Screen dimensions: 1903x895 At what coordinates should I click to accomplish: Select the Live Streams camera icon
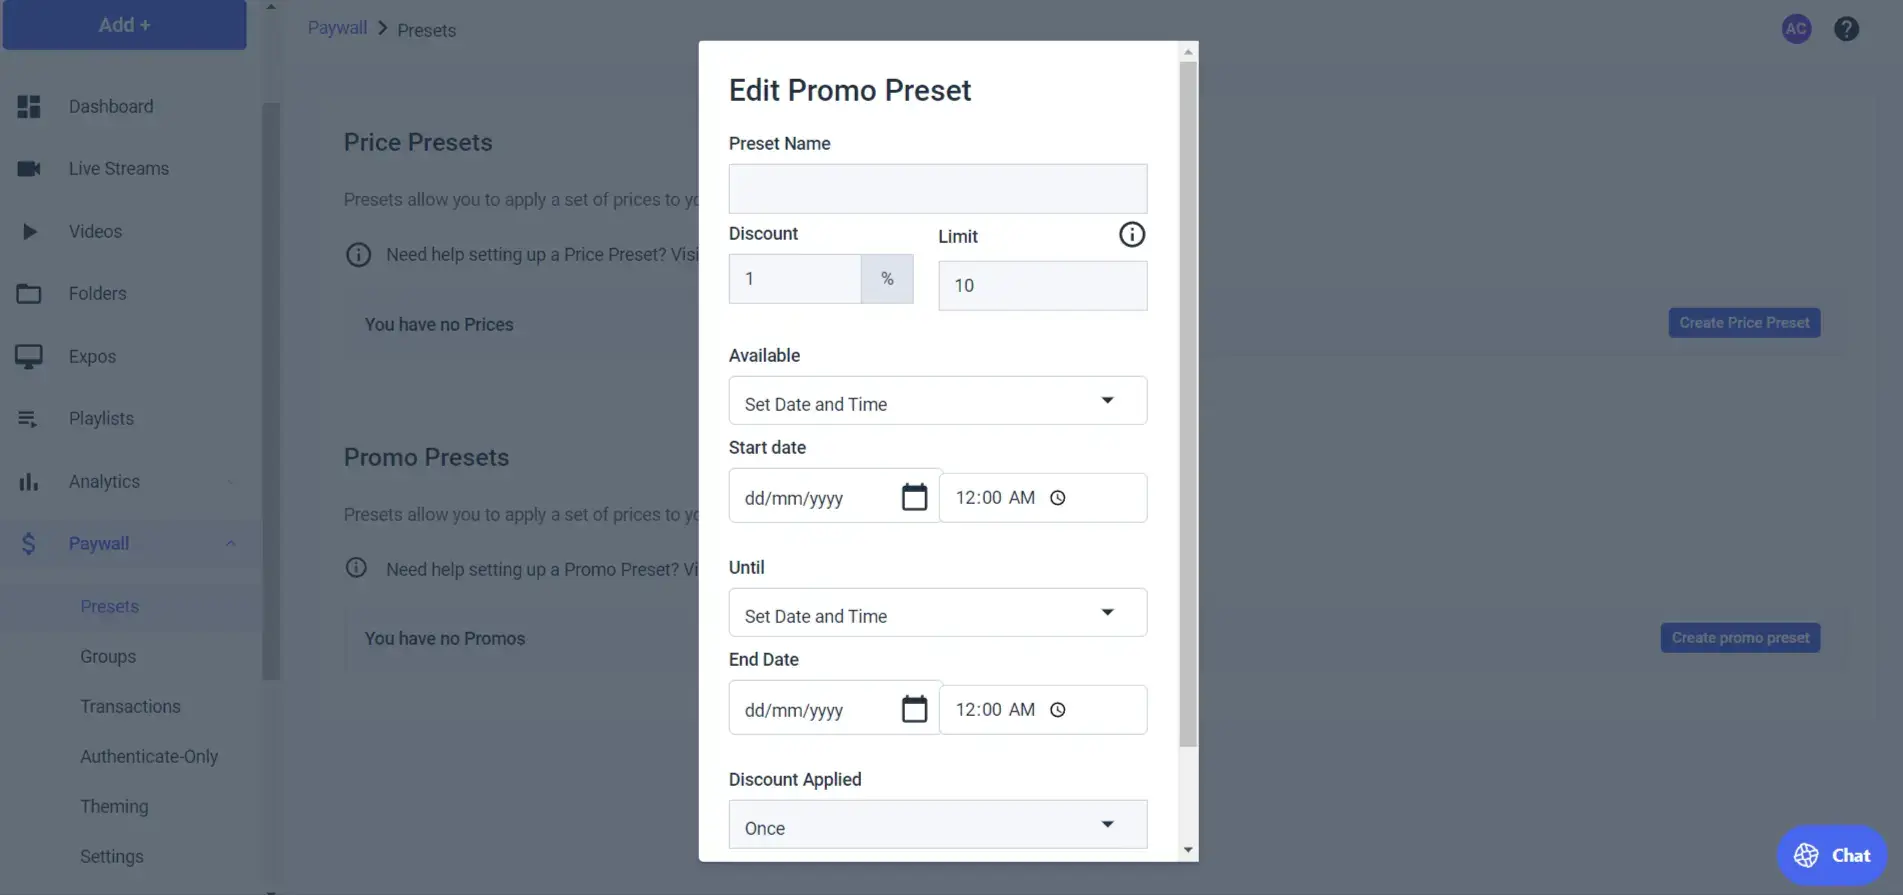[30, 168]
